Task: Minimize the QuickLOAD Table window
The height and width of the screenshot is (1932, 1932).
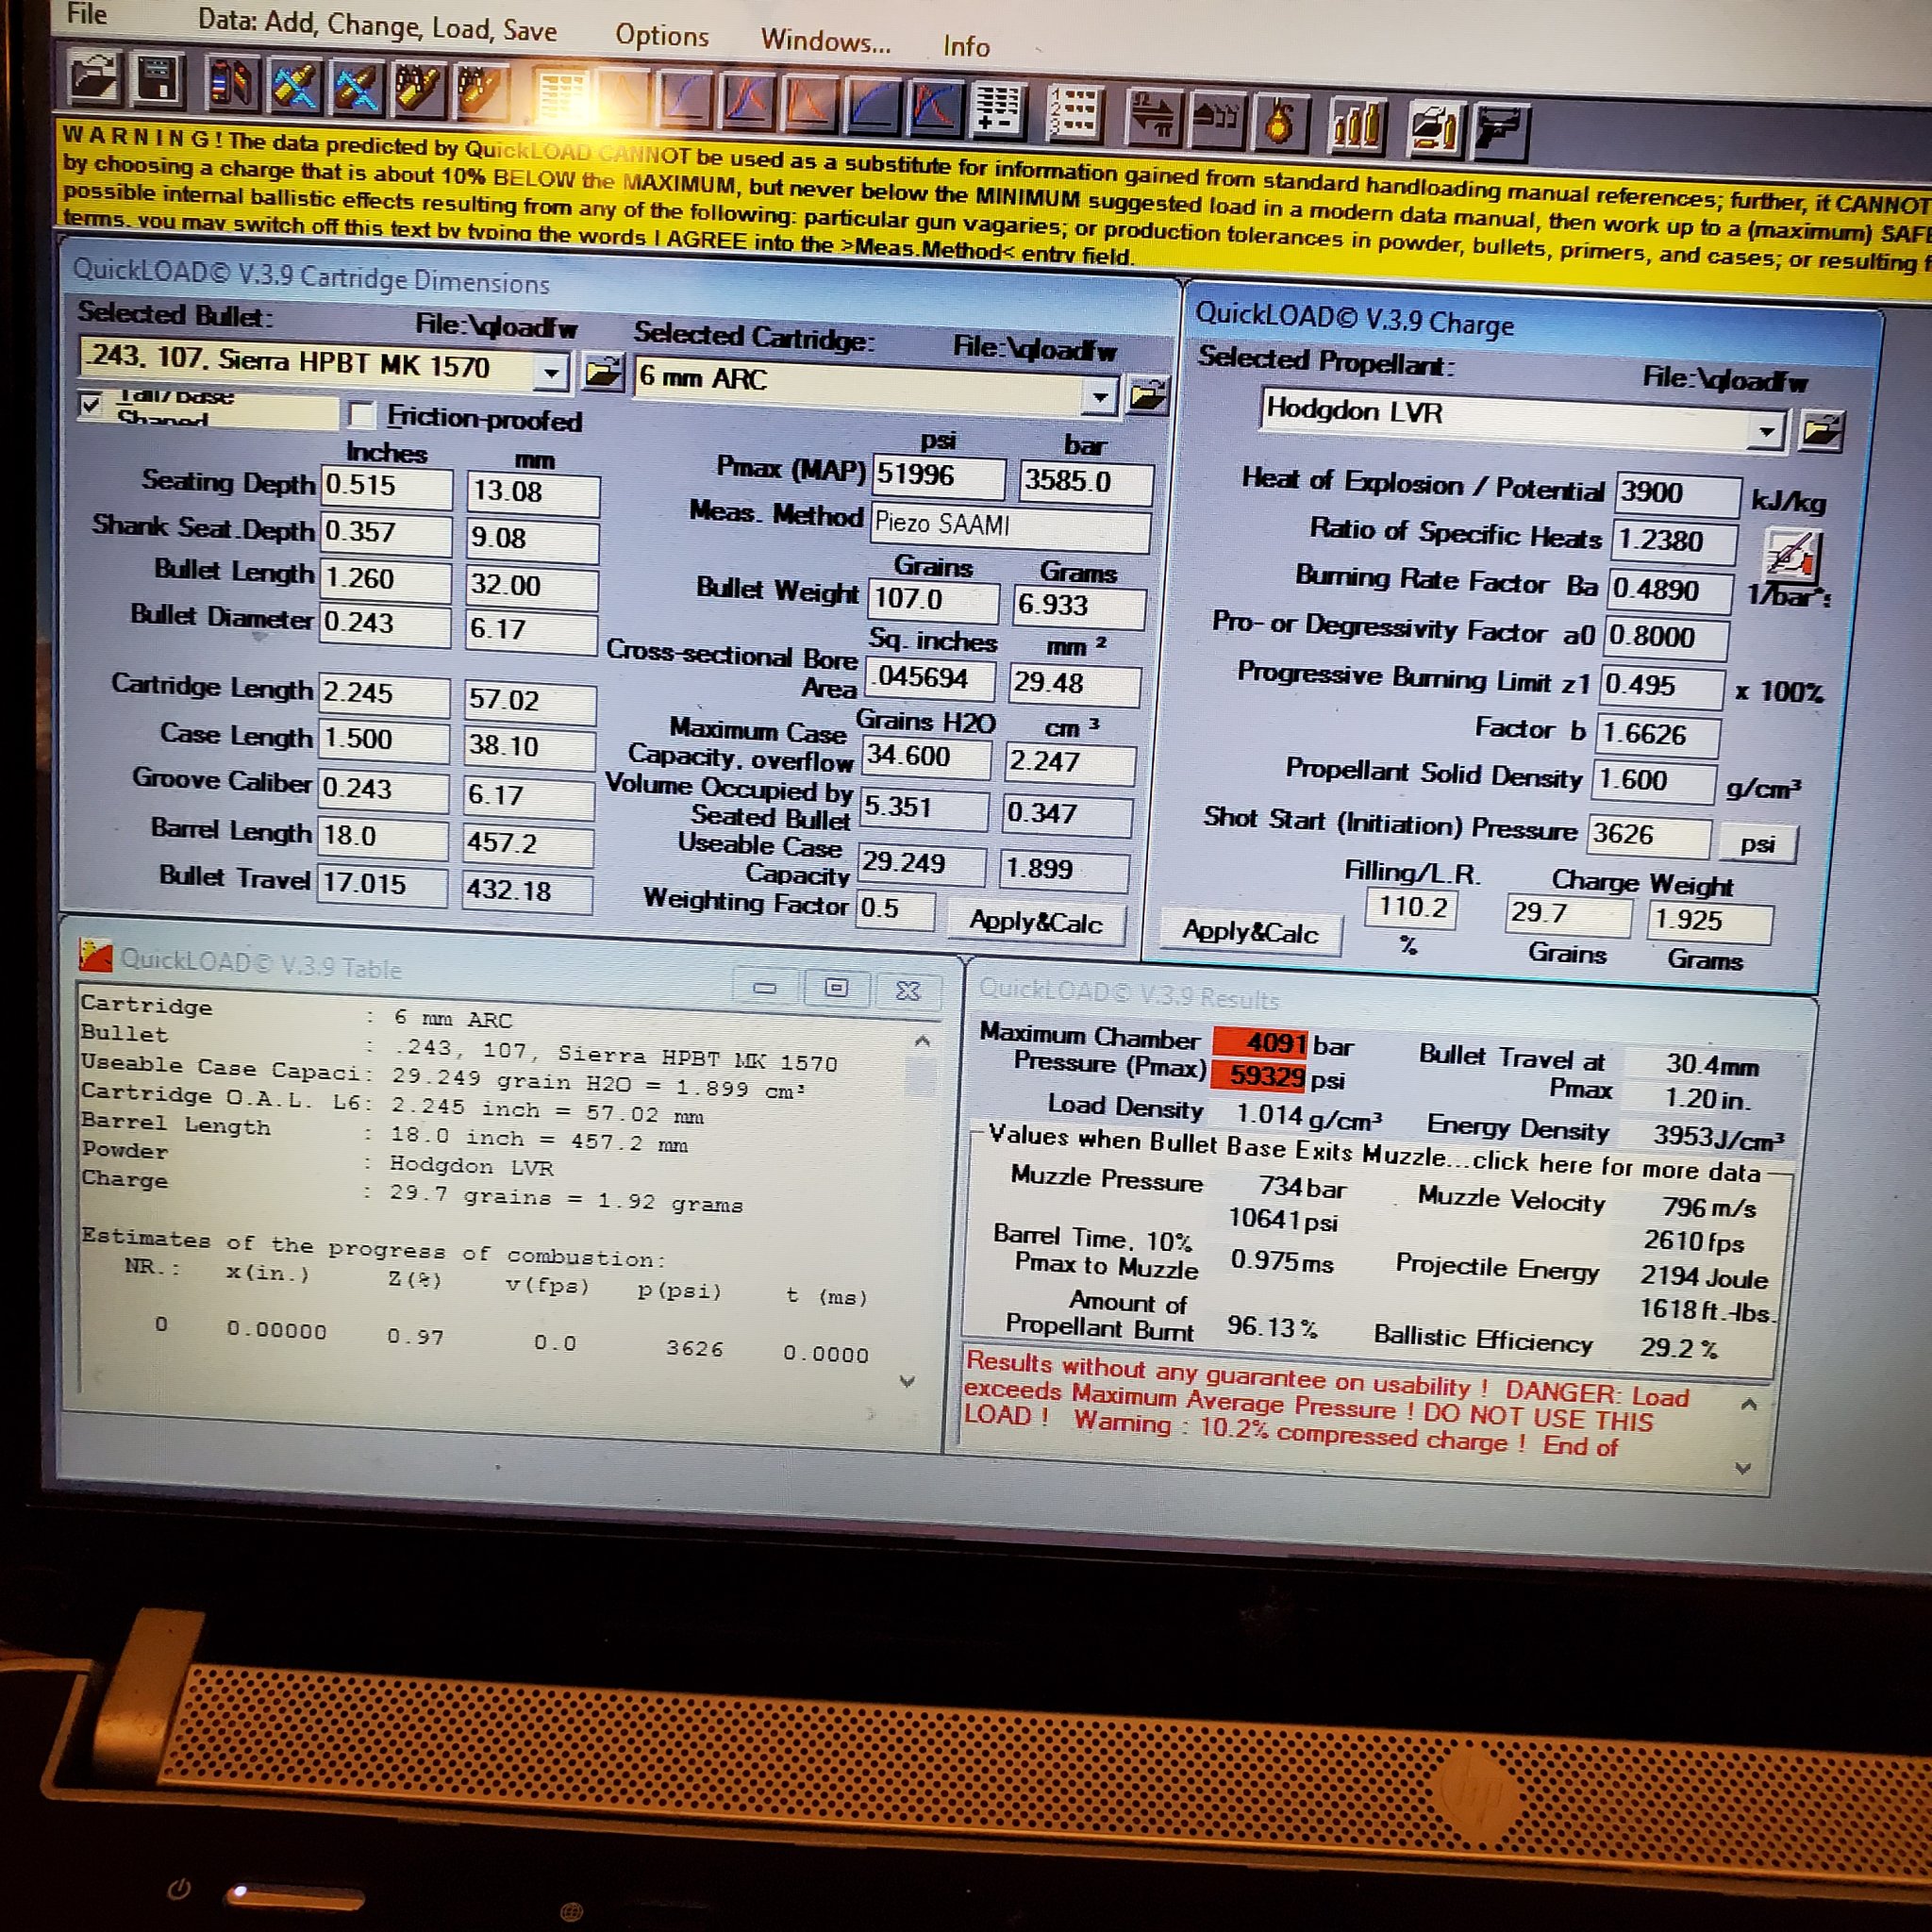Action: pos(765,987)
